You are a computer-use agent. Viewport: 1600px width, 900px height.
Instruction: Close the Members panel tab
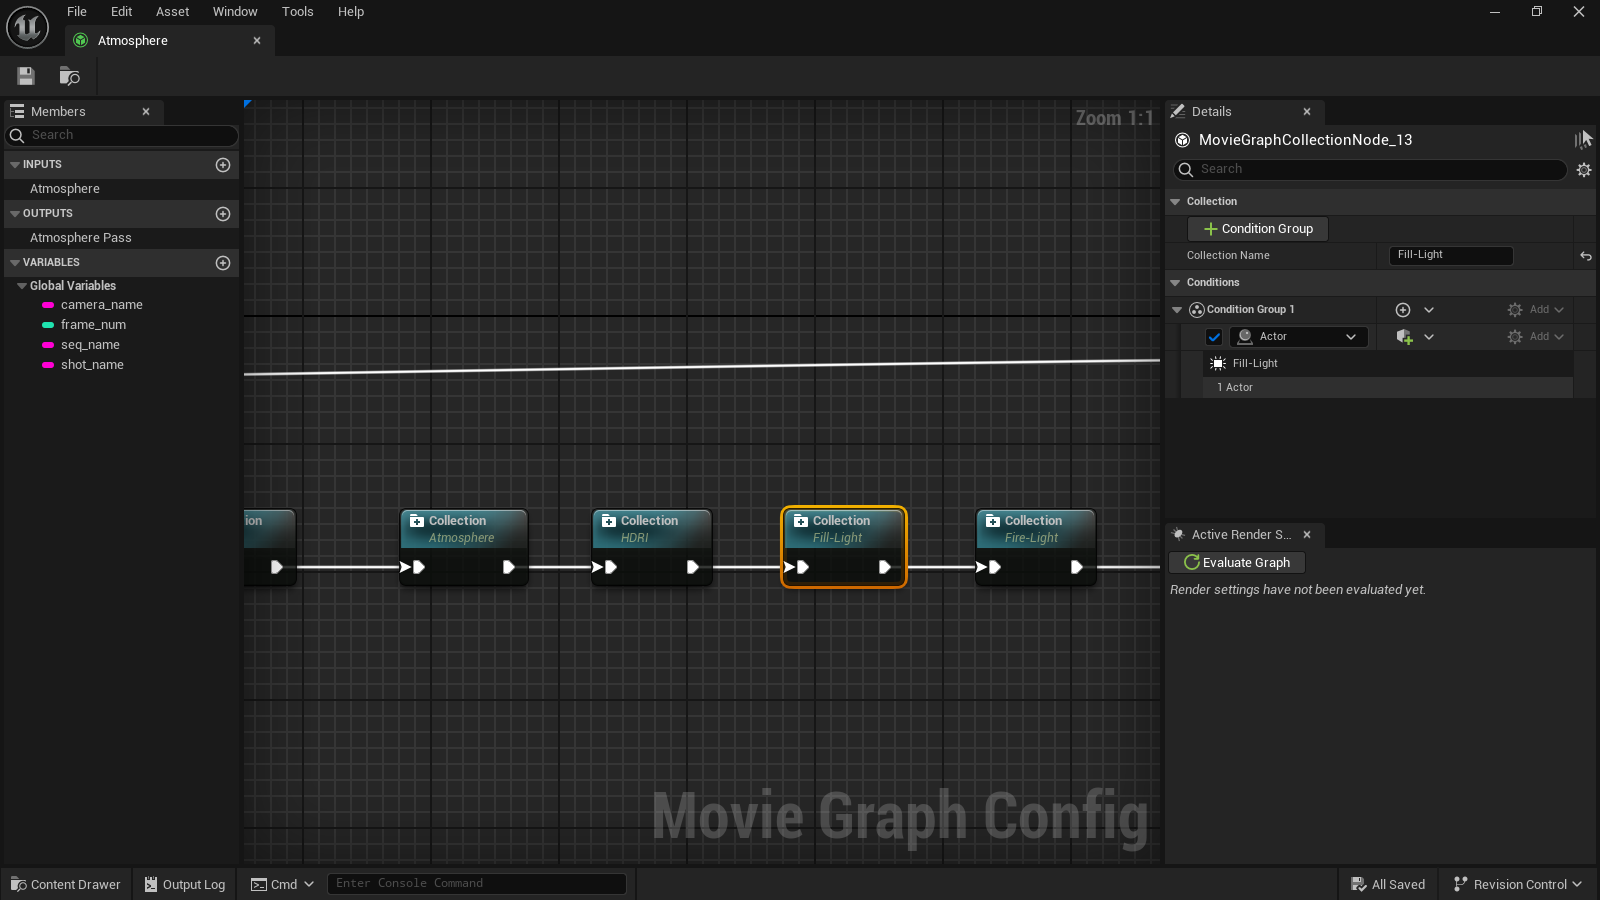coord(146,112)
